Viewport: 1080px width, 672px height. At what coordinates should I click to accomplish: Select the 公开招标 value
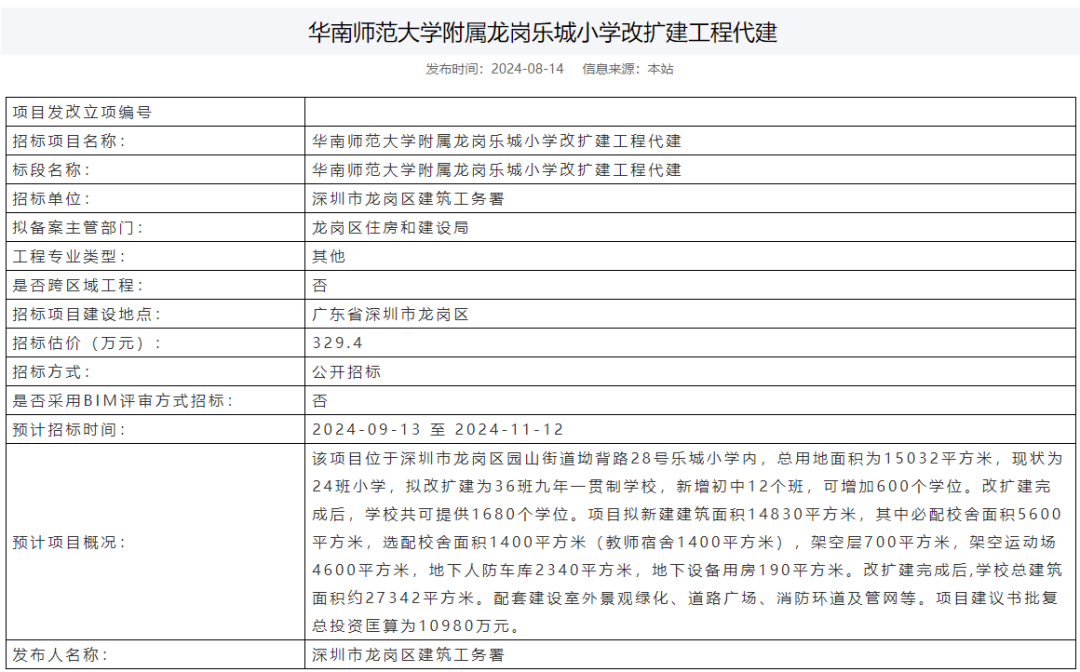(x=346, y=372)
